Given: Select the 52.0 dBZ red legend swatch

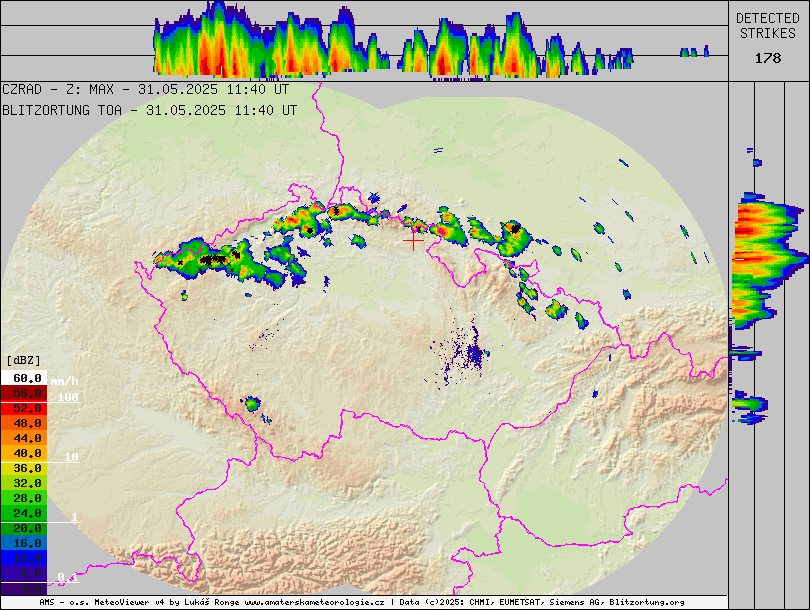Looking at the screenshot, I should [24, 408].
